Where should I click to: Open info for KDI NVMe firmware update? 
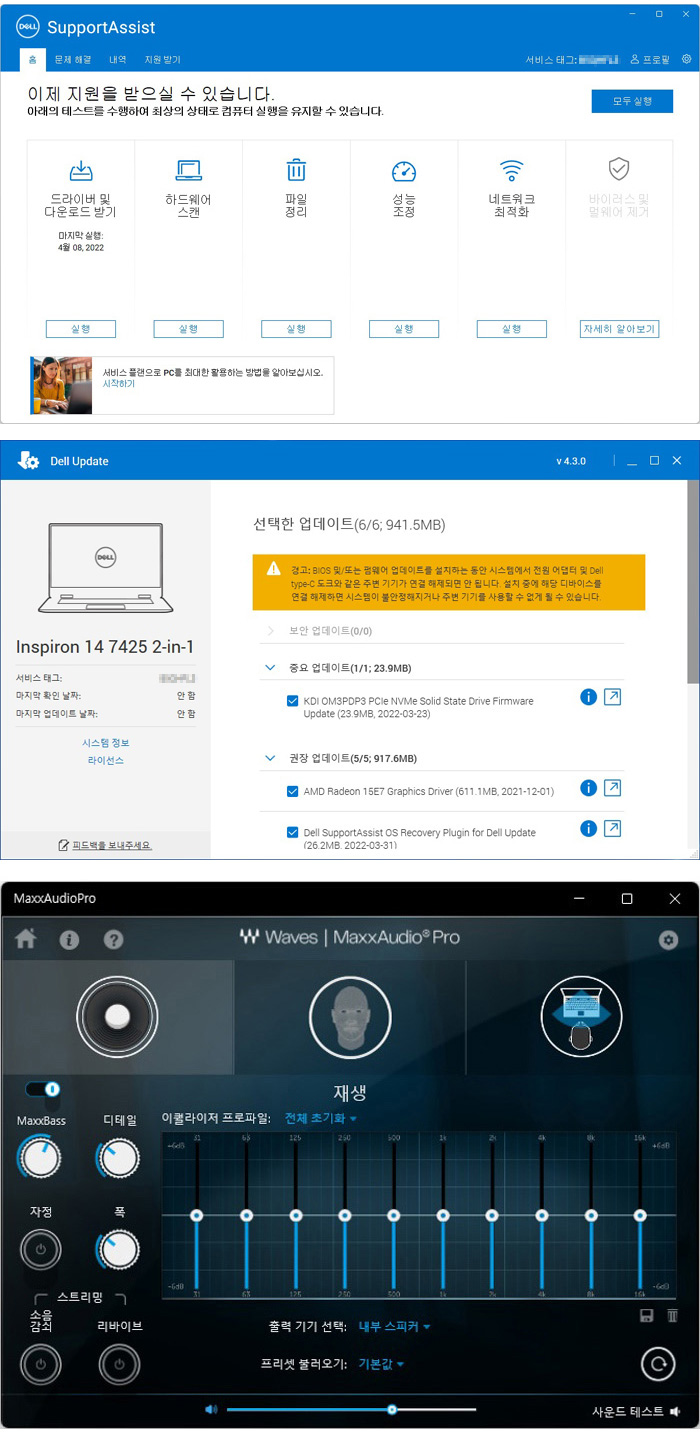588,697
